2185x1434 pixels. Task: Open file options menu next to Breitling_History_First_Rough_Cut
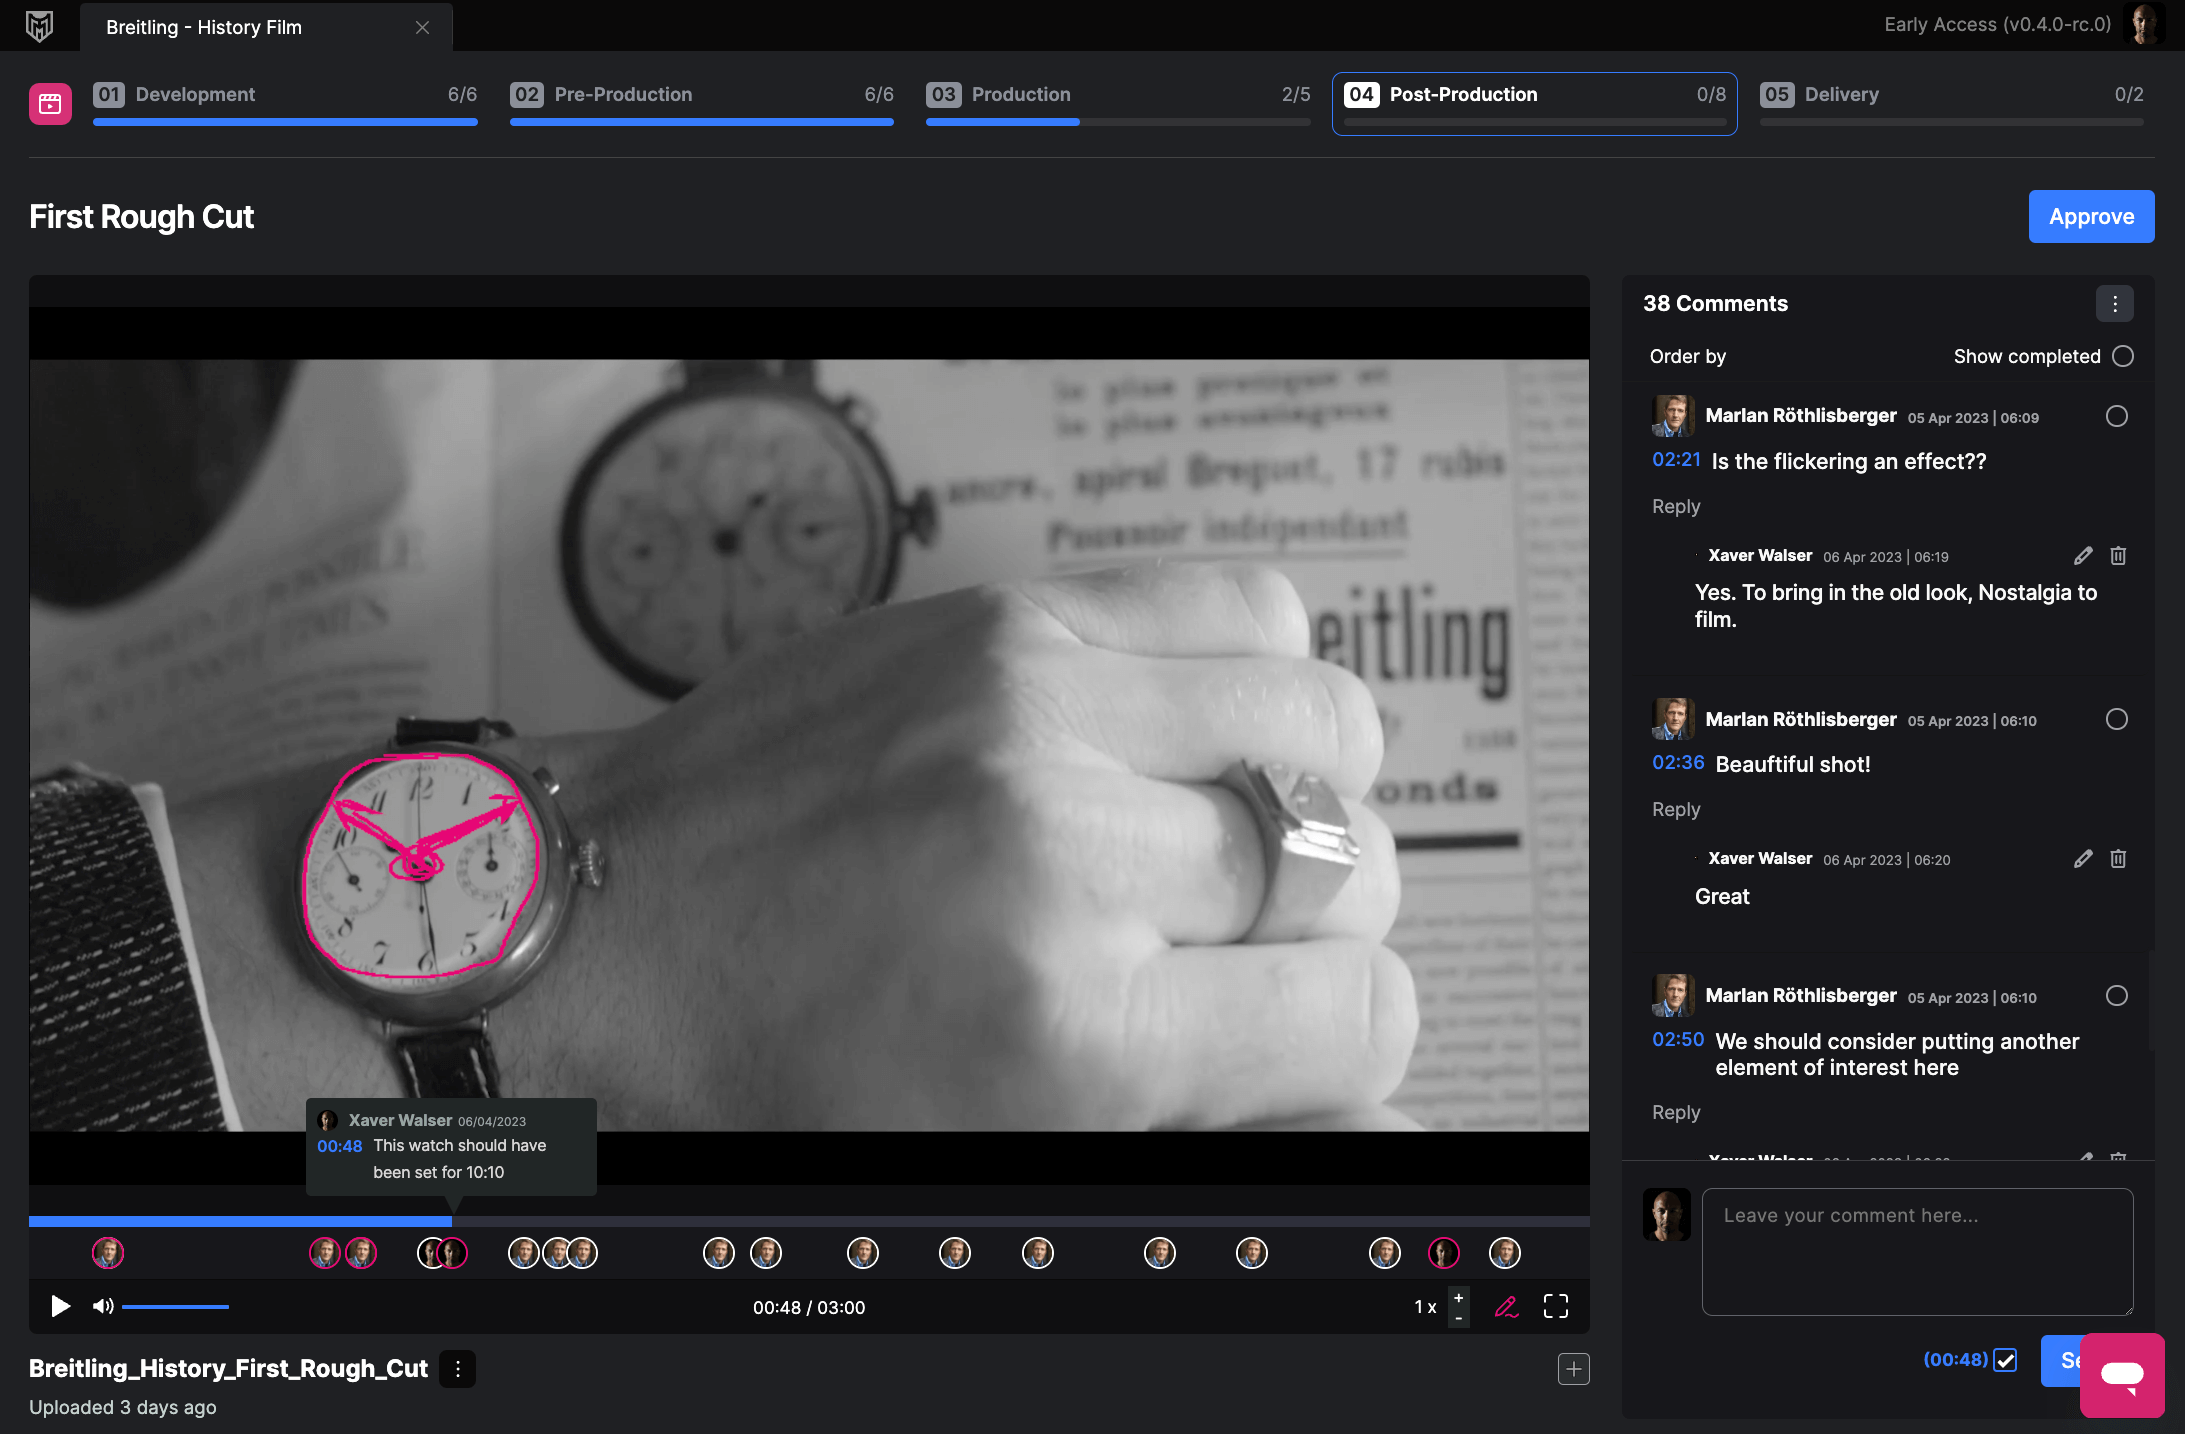coord(458,1369)
